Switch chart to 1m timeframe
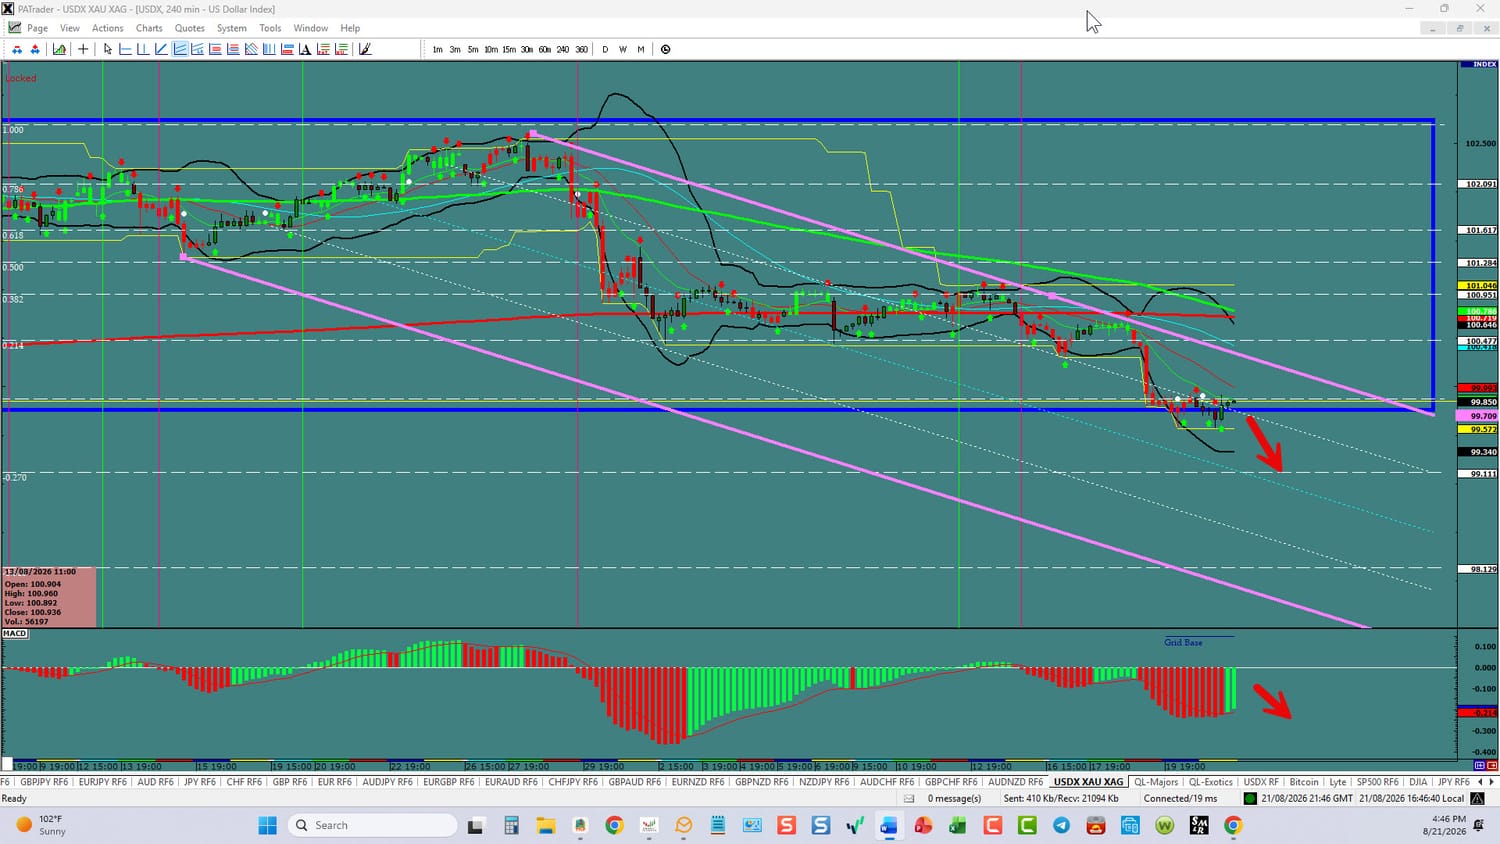Viewport: 1500px width, 844px height. [x=437, y=49]
